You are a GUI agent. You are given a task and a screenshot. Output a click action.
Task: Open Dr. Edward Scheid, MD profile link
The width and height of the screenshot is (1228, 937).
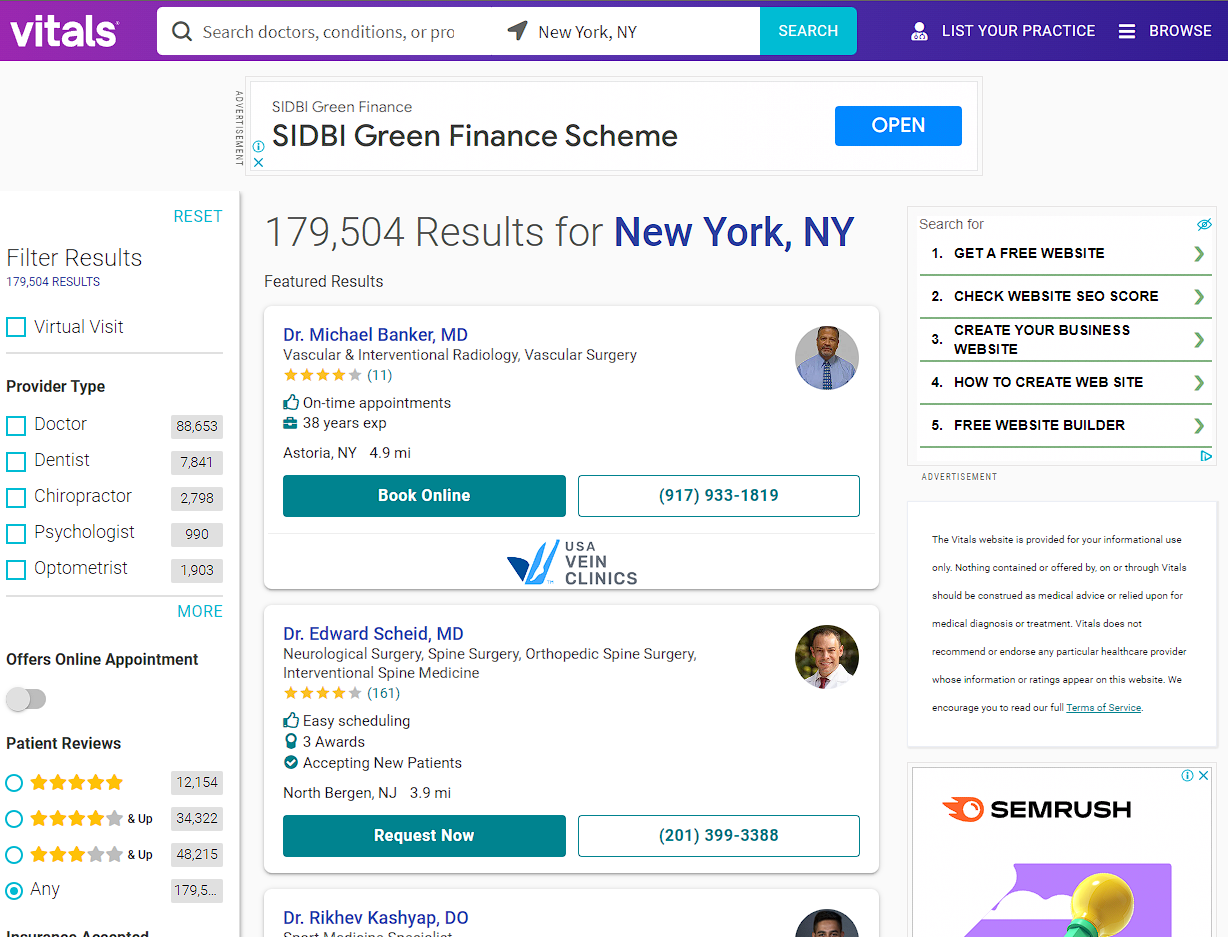click(373, 634)
